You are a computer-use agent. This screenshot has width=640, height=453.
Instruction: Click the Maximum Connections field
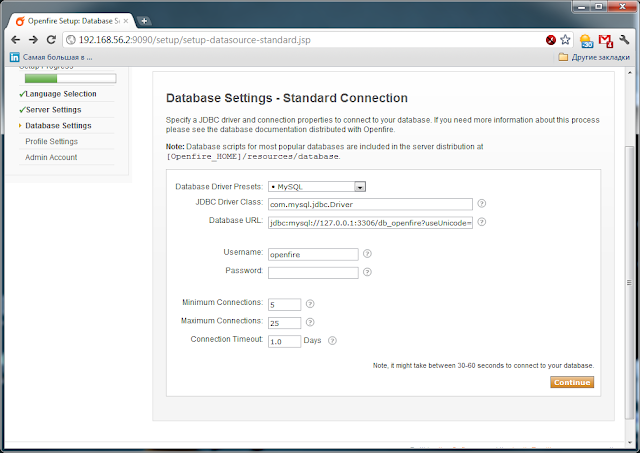284,323
